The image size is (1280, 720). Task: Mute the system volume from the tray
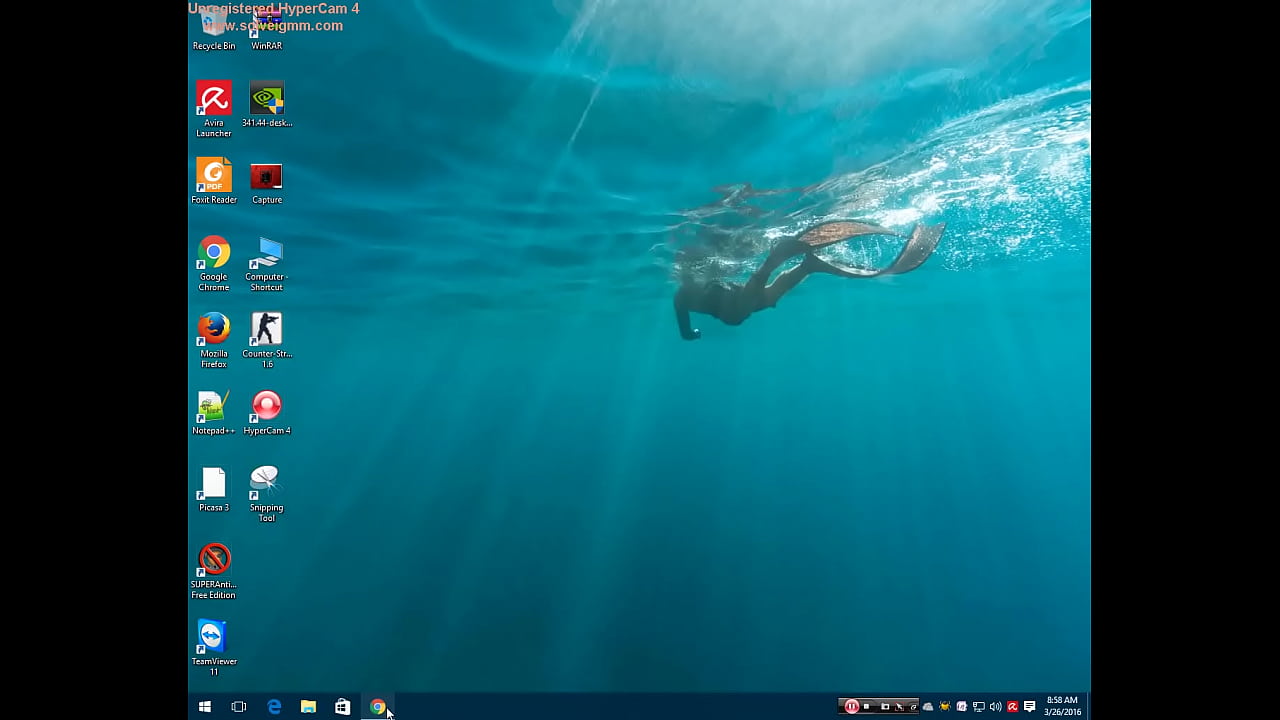coord(995,707)
